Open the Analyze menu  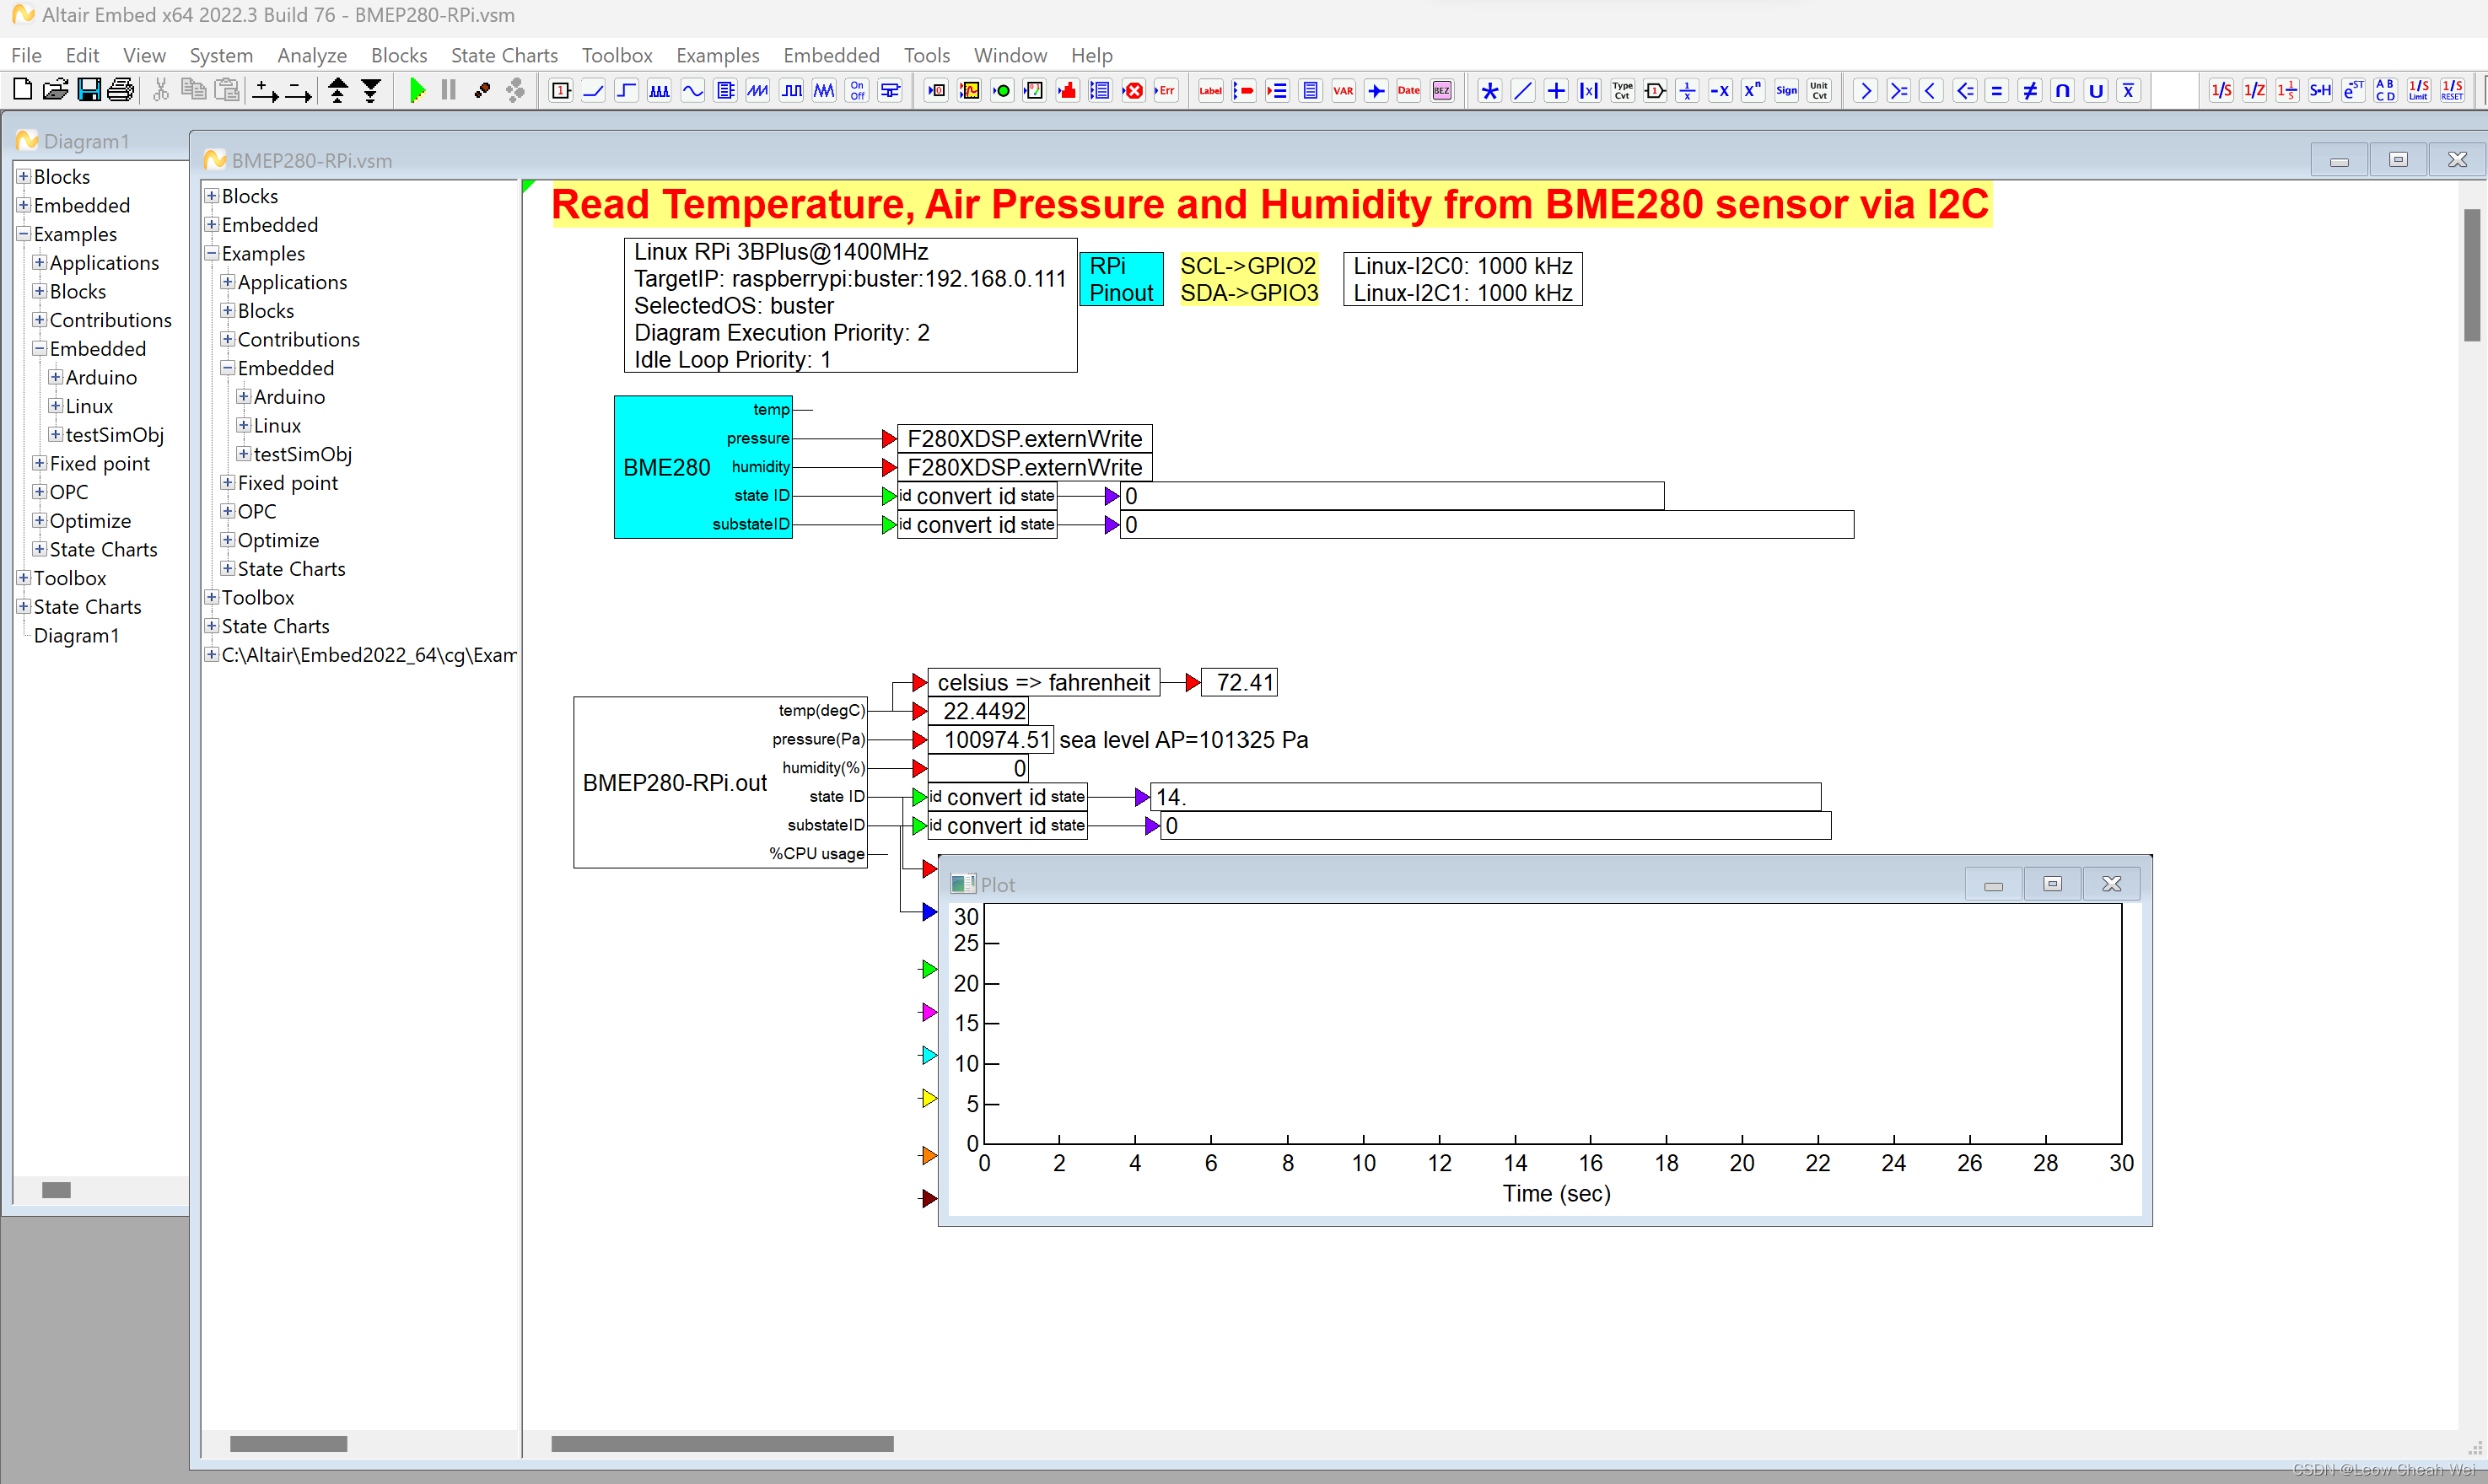click(311, 55)
